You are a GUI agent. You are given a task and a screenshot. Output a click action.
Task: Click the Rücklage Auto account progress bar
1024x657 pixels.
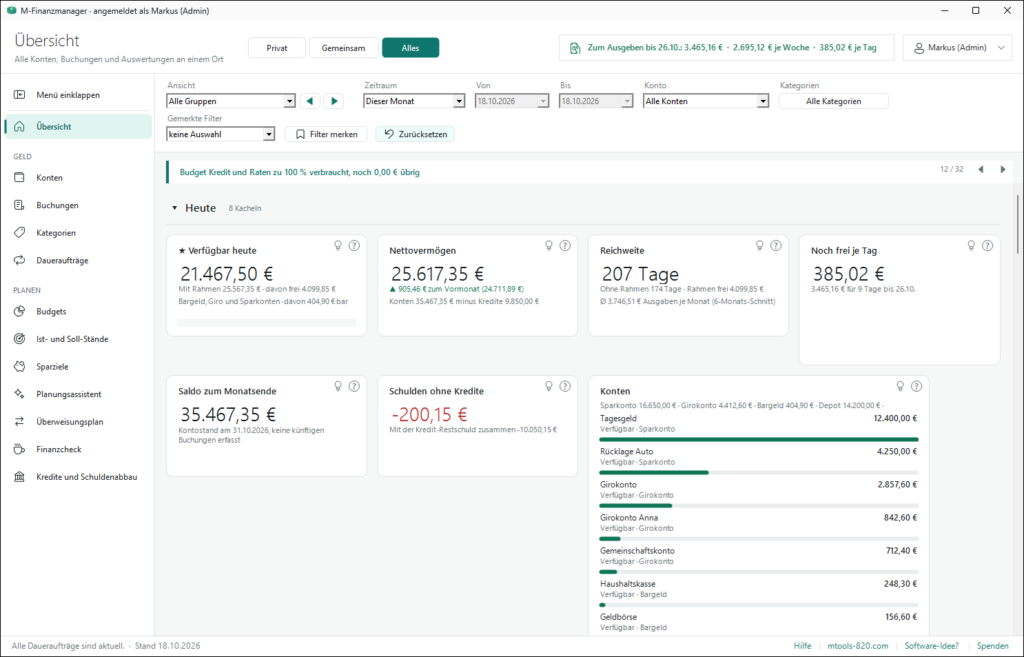point(759,472)
